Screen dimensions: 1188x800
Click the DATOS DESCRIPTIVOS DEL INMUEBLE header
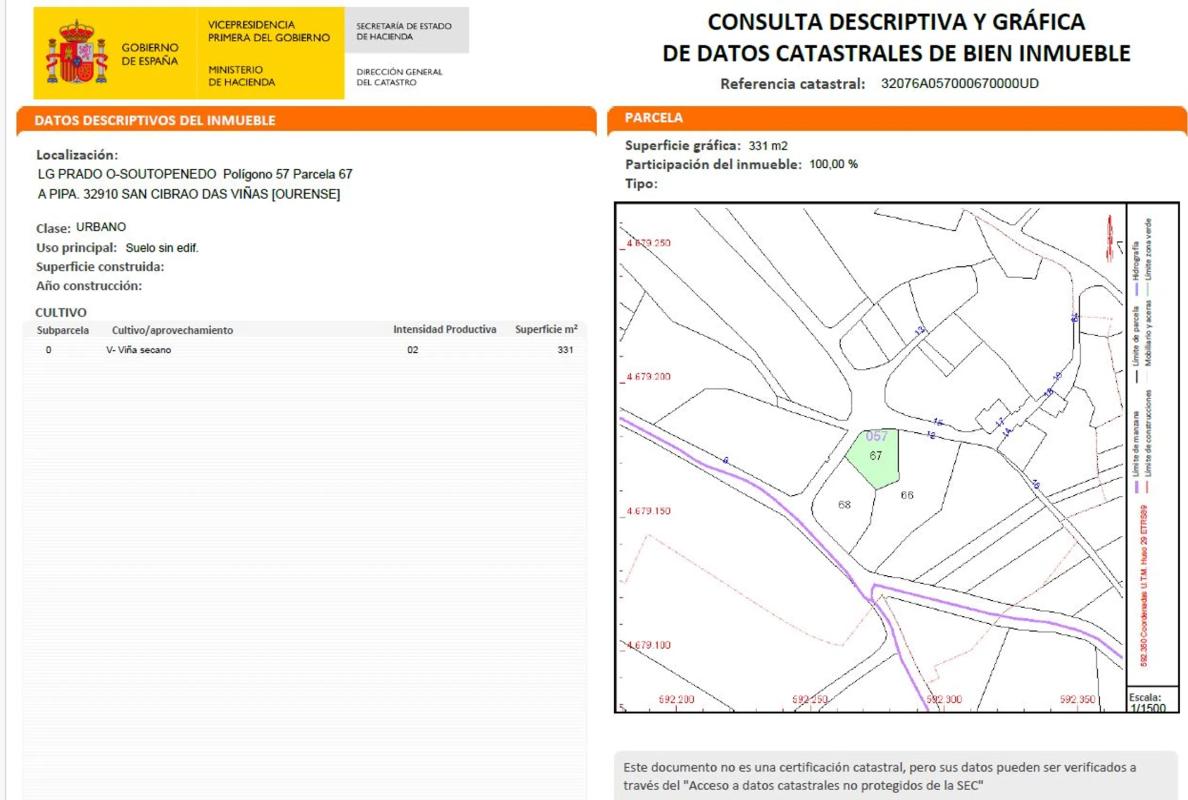tap(155, 121)
